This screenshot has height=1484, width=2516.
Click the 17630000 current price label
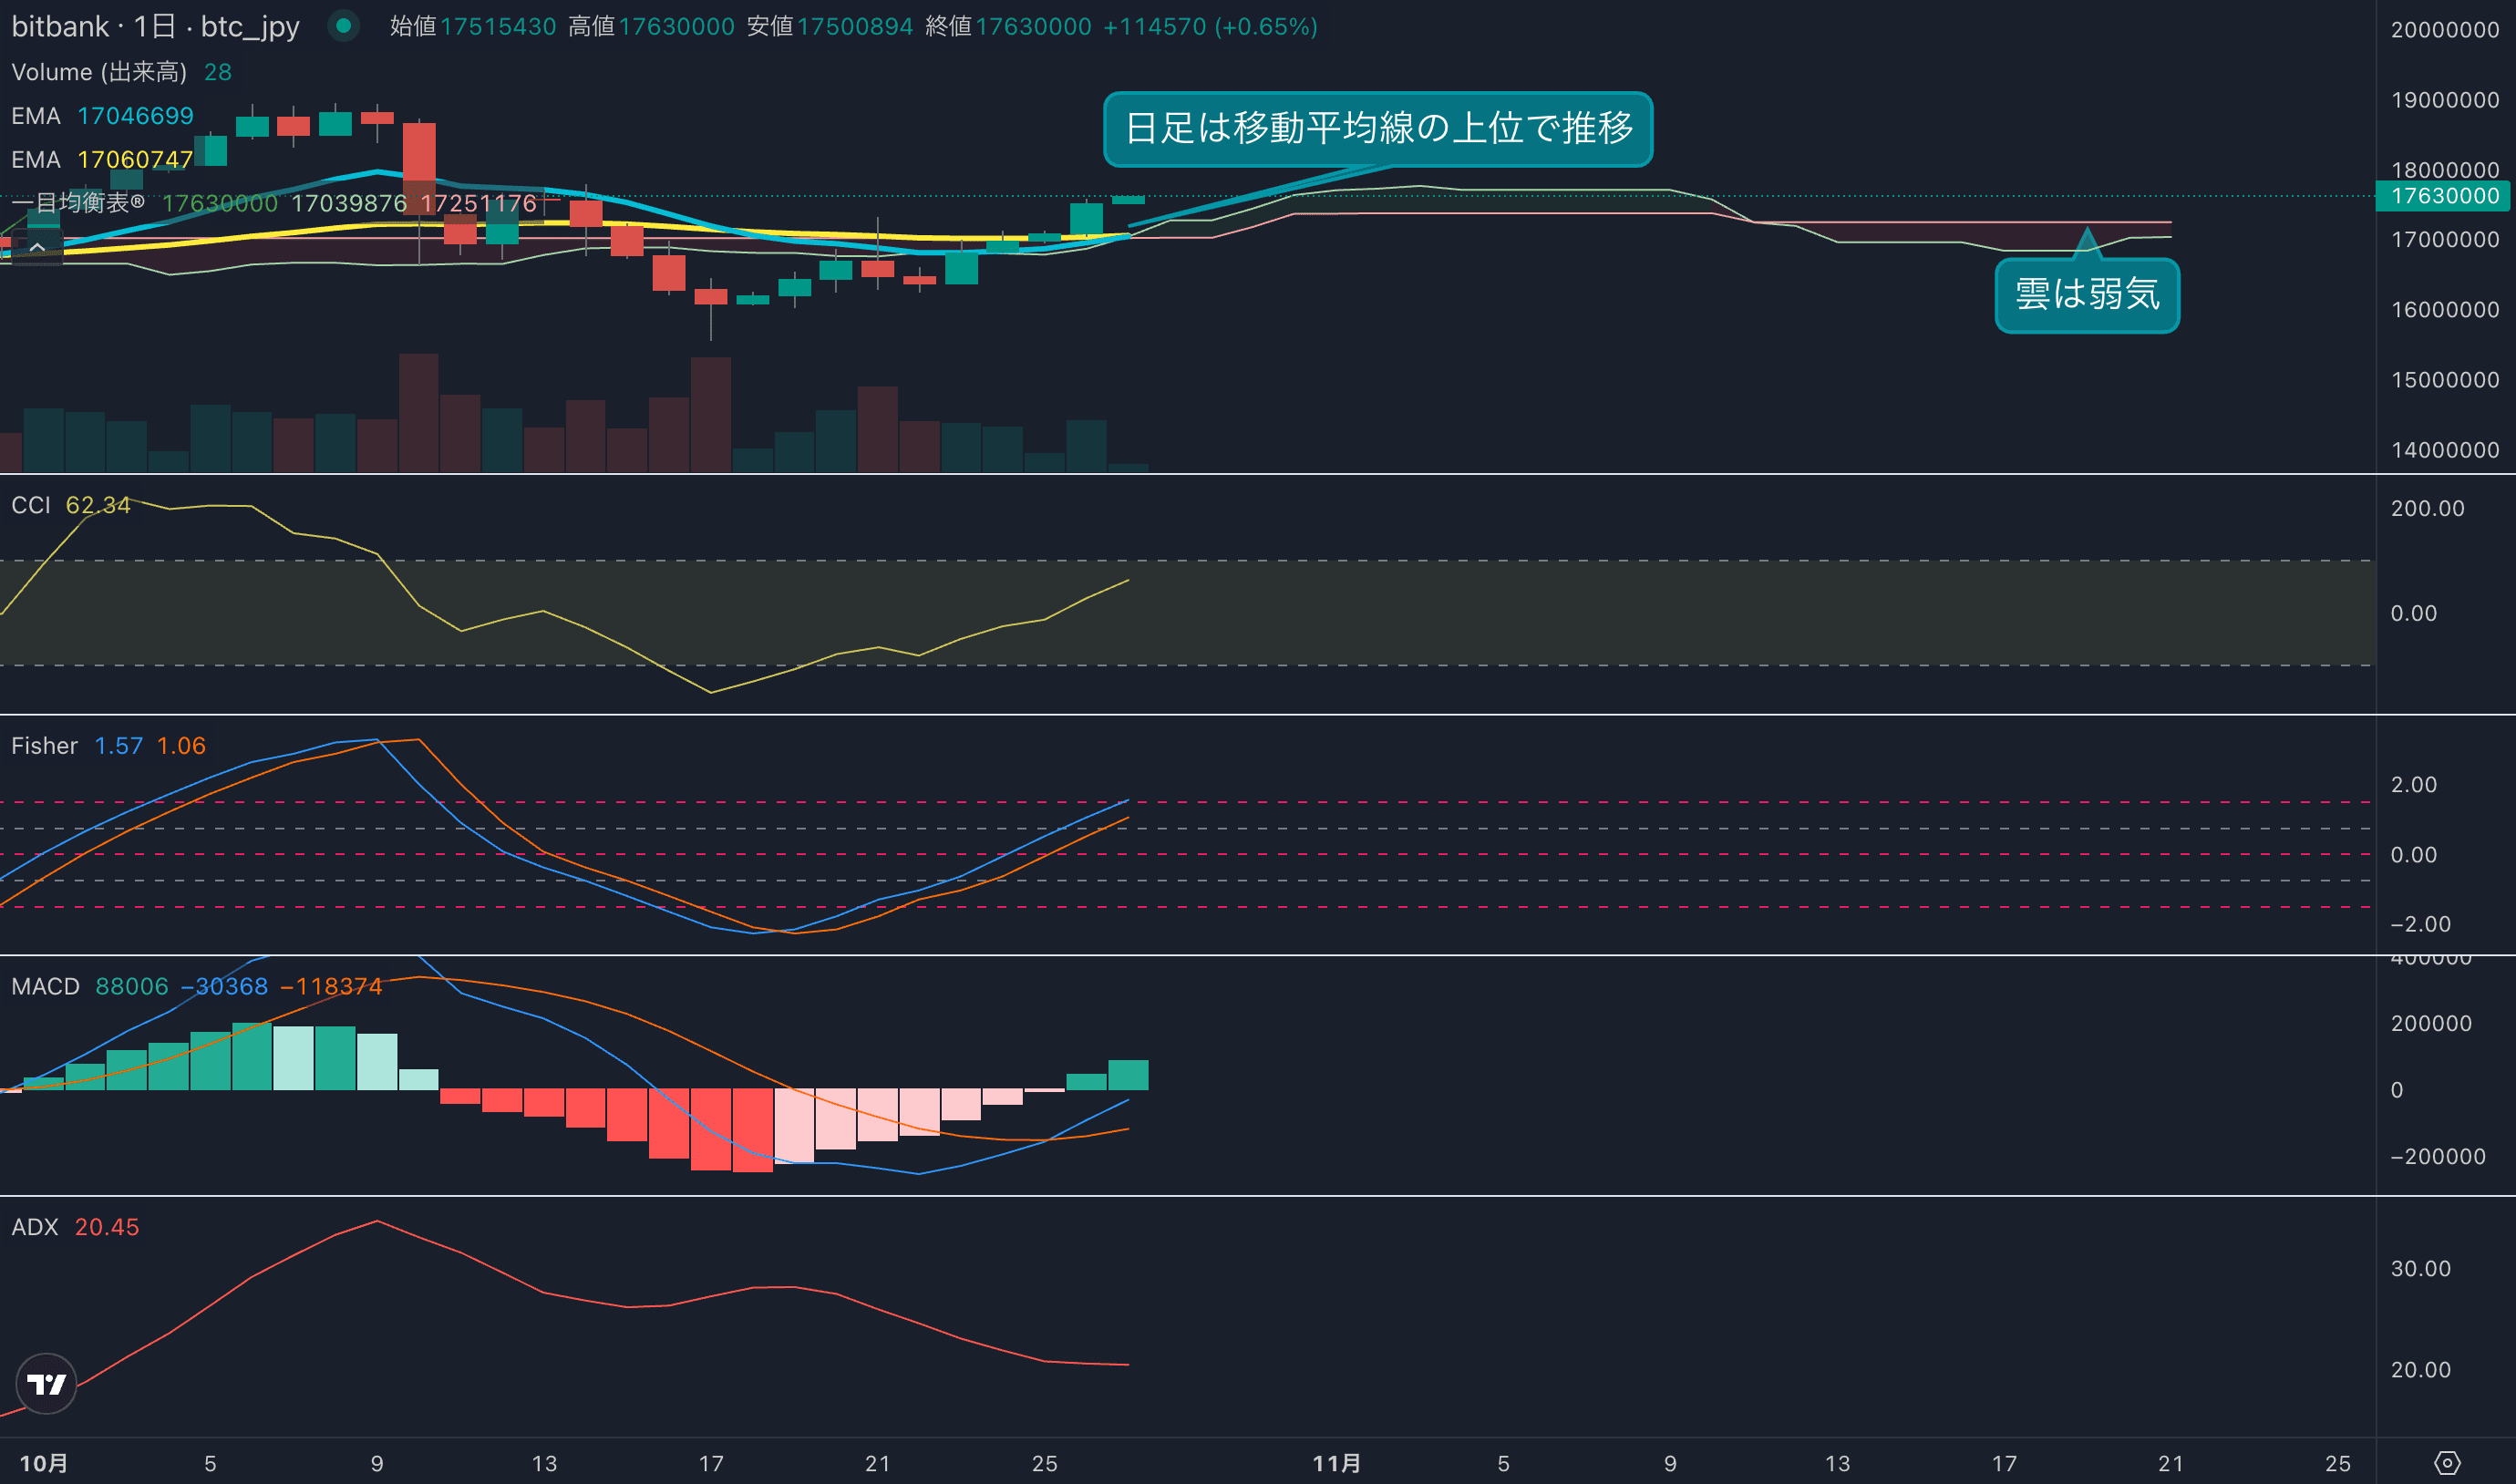2444,196
